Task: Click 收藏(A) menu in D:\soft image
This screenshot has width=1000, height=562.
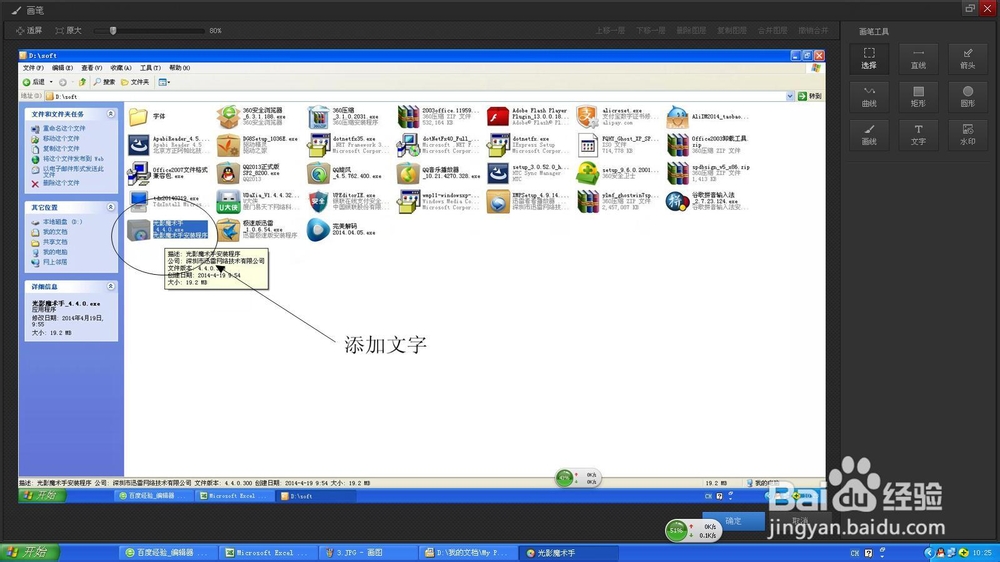Action: coord(121,68)
